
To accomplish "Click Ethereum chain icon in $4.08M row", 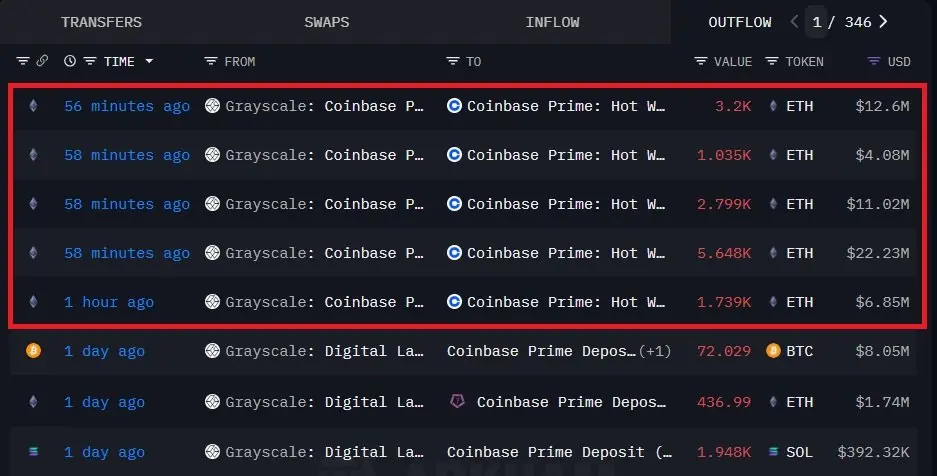I will coord(33,155).
